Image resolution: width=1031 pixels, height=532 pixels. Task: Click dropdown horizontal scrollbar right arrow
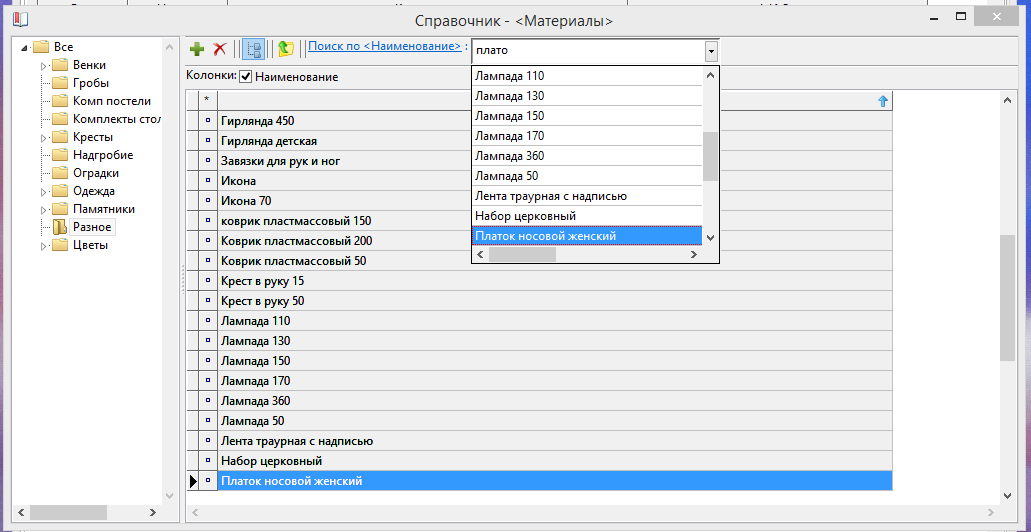(x=694, y=254)
